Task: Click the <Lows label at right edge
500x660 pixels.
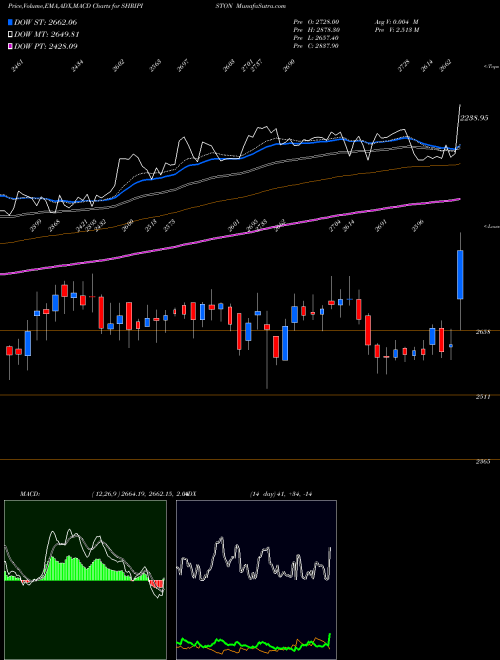Action: (491, 226)
